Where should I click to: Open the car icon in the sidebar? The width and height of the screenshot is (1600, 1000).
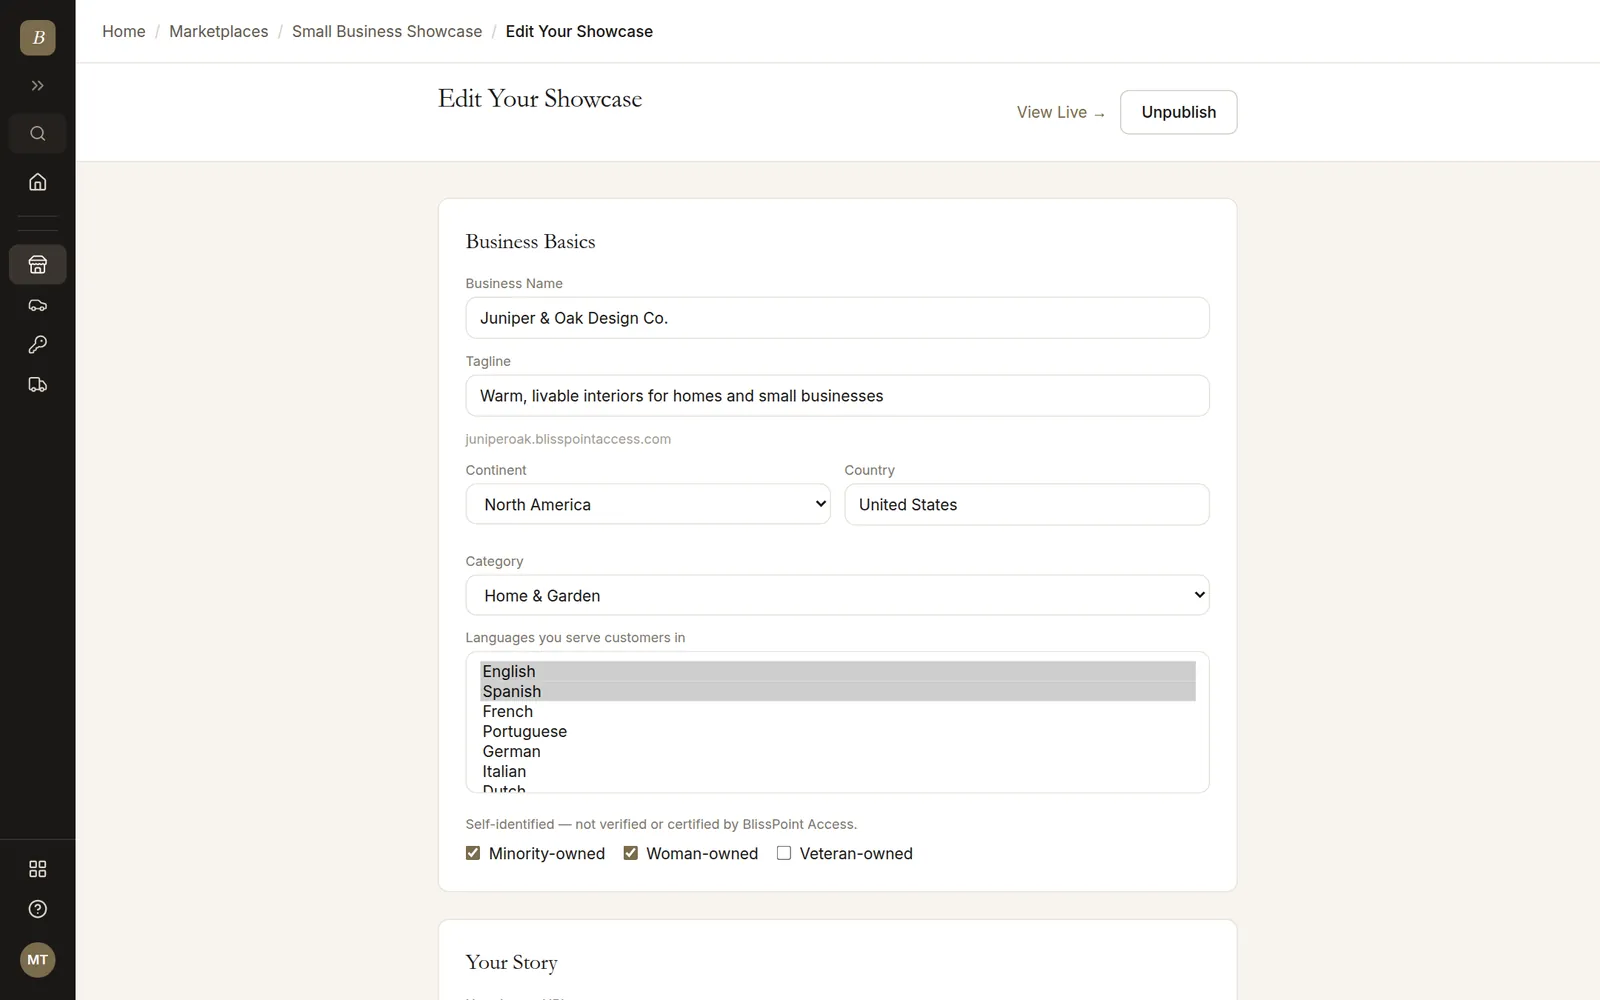tap(38, 305)
